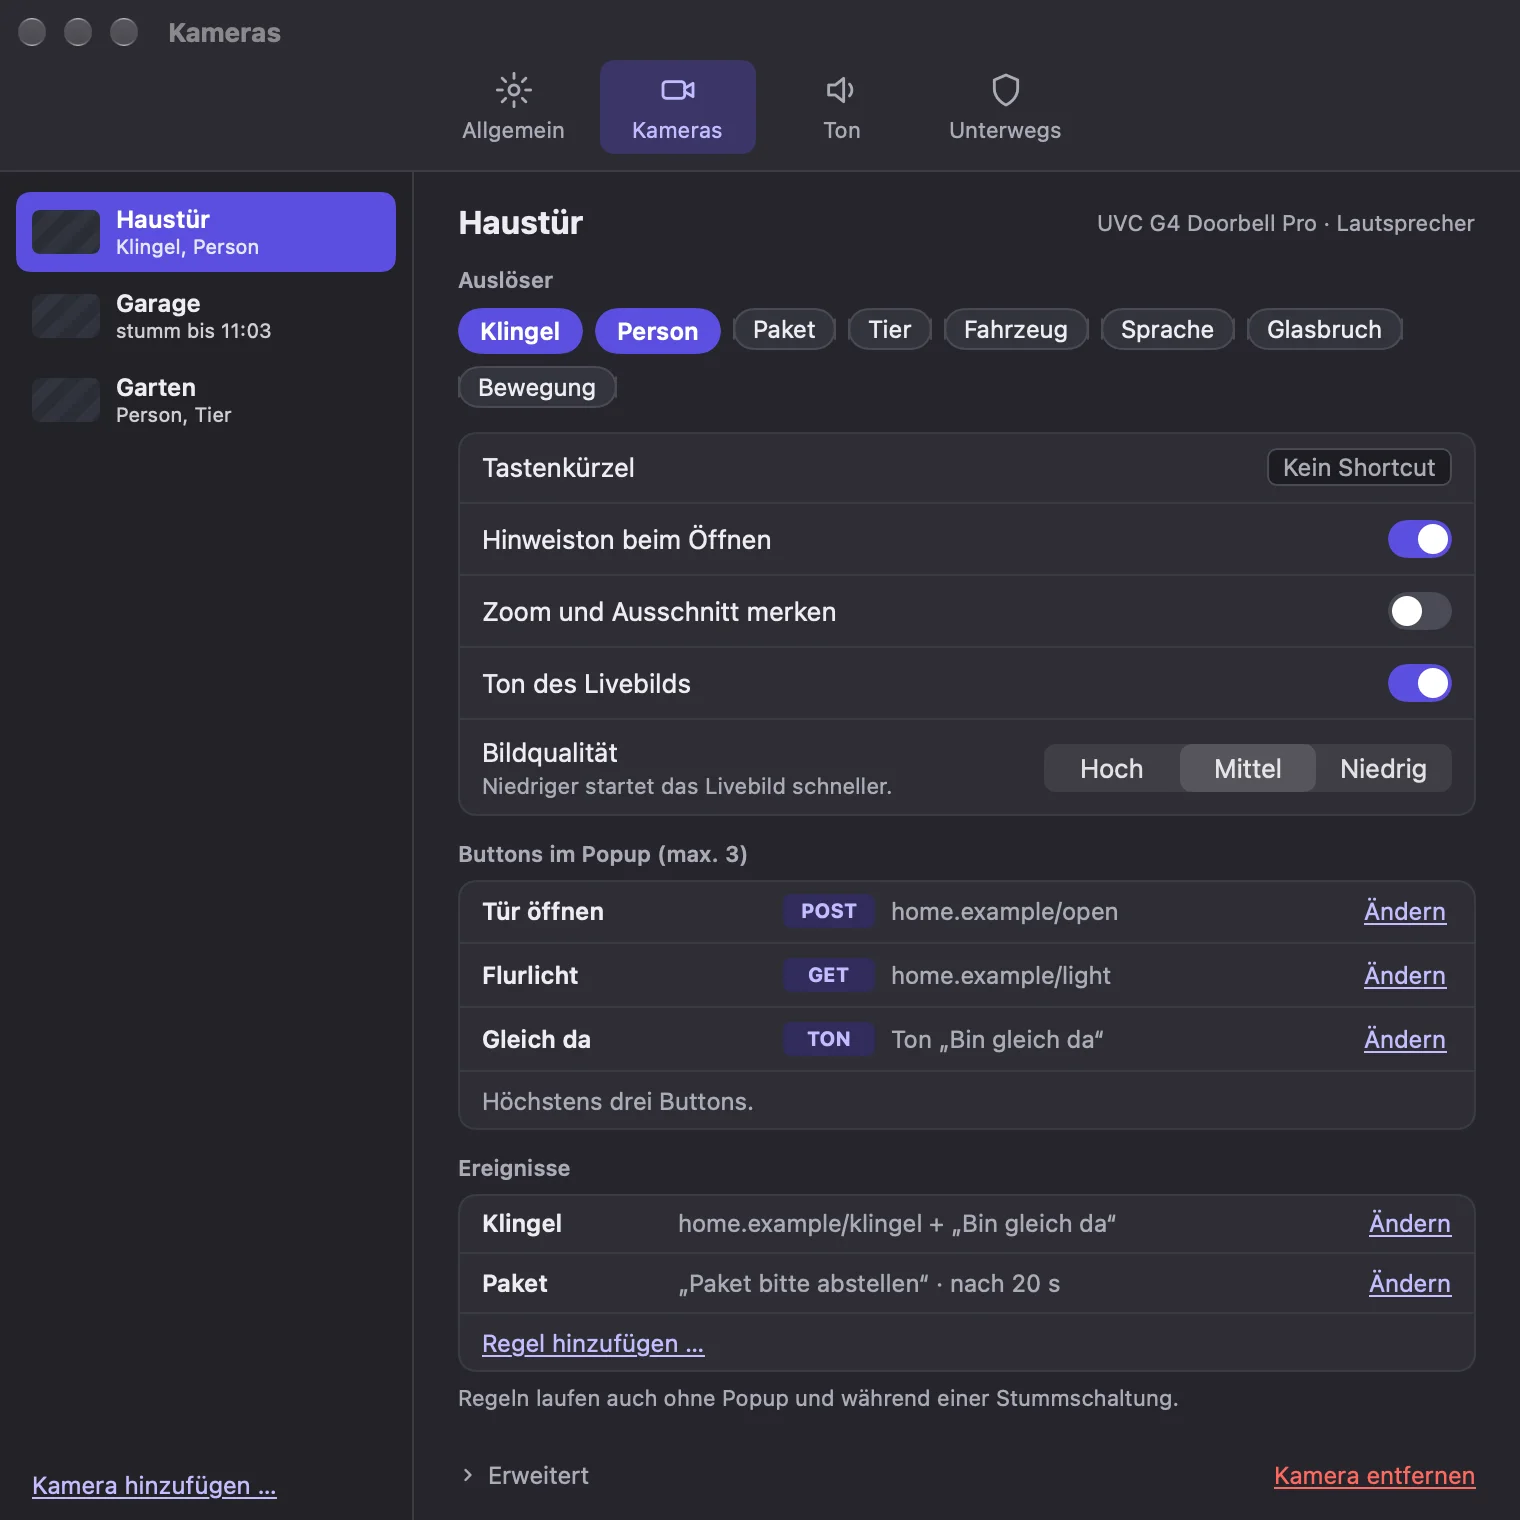This screenshot has height=1520, width=1520.
Task: Click Ändern for Gleich da button
Action: coord(1405,1040)
